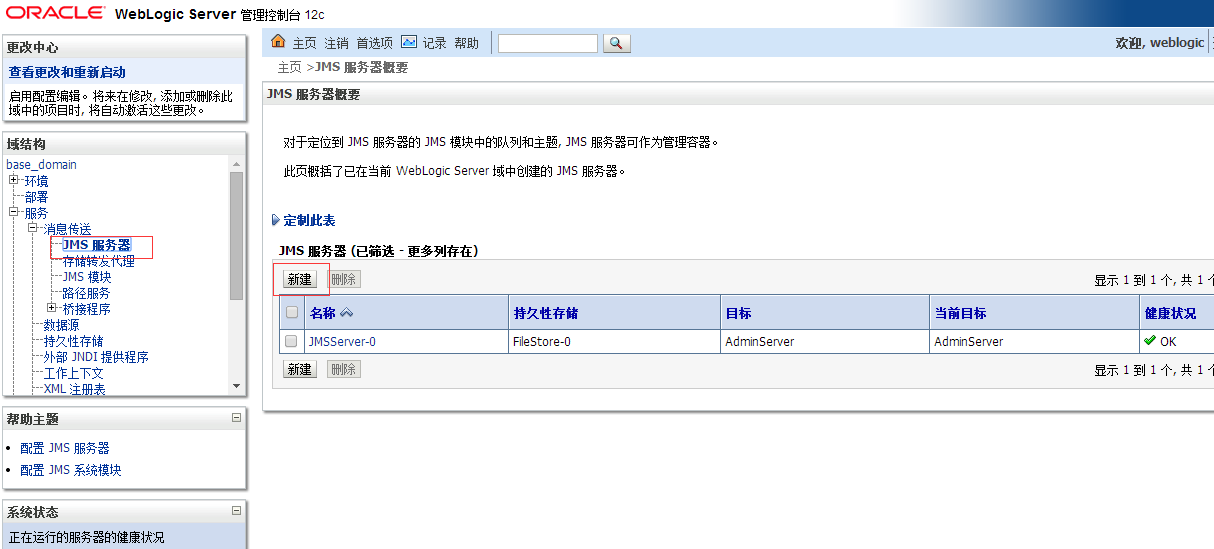Screen dimensions: 1214x549
Task: Select JMS 模块 tree item
Action: click(87, 277)
